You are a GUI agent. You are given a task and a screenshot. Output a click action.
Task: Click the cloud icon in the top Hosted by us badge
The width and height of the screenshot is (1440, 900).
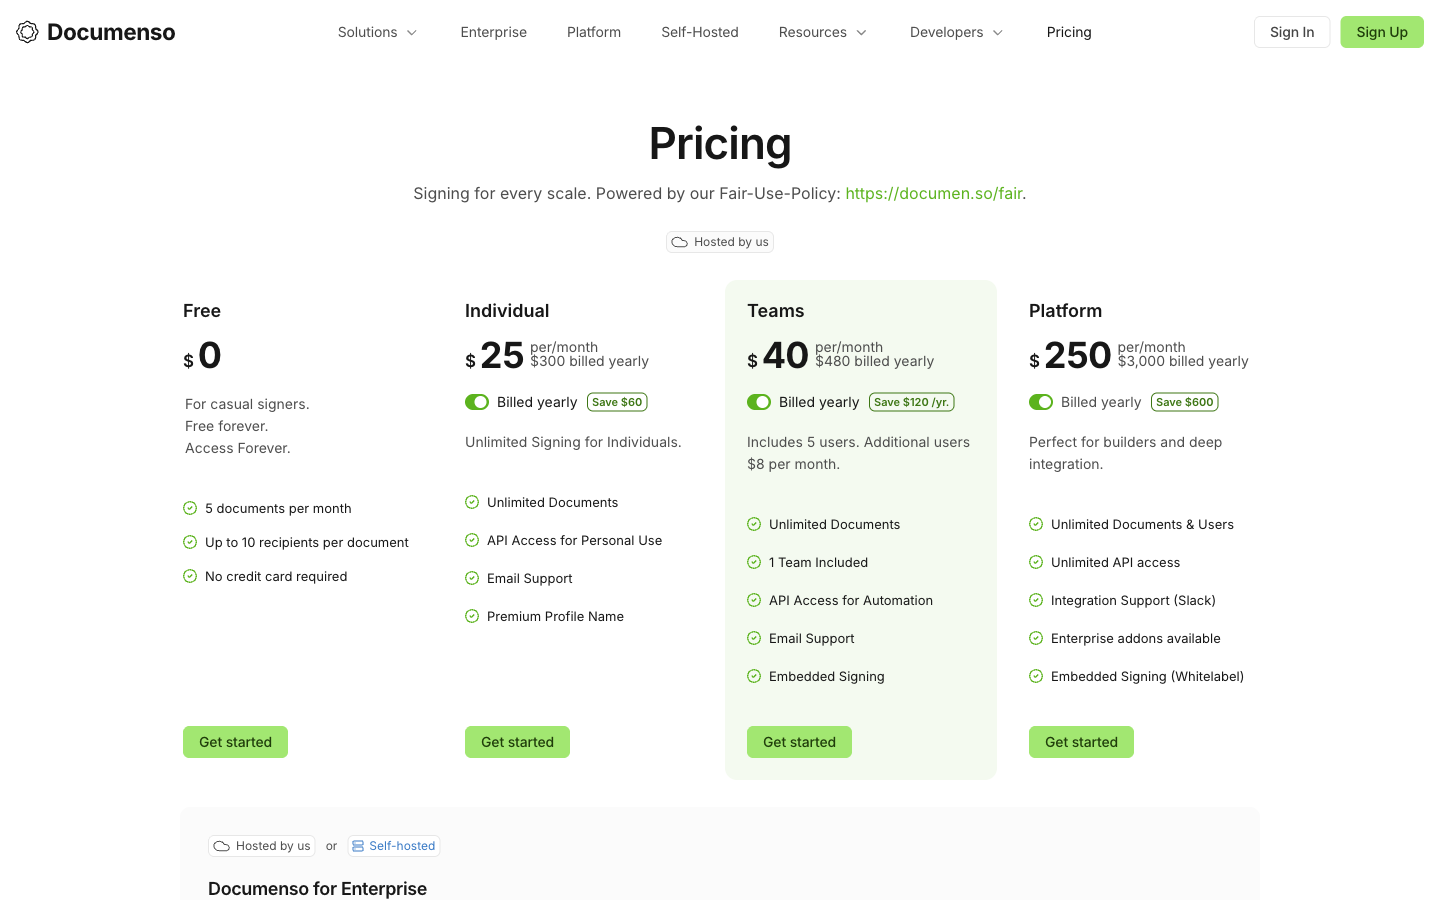click(x=680, y=242)
